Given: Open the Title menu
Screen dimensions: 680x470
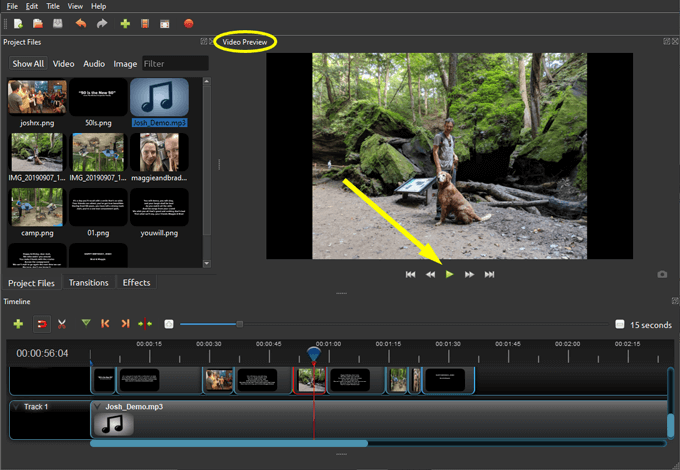Looking at the screenshot, I should (53, 6).
